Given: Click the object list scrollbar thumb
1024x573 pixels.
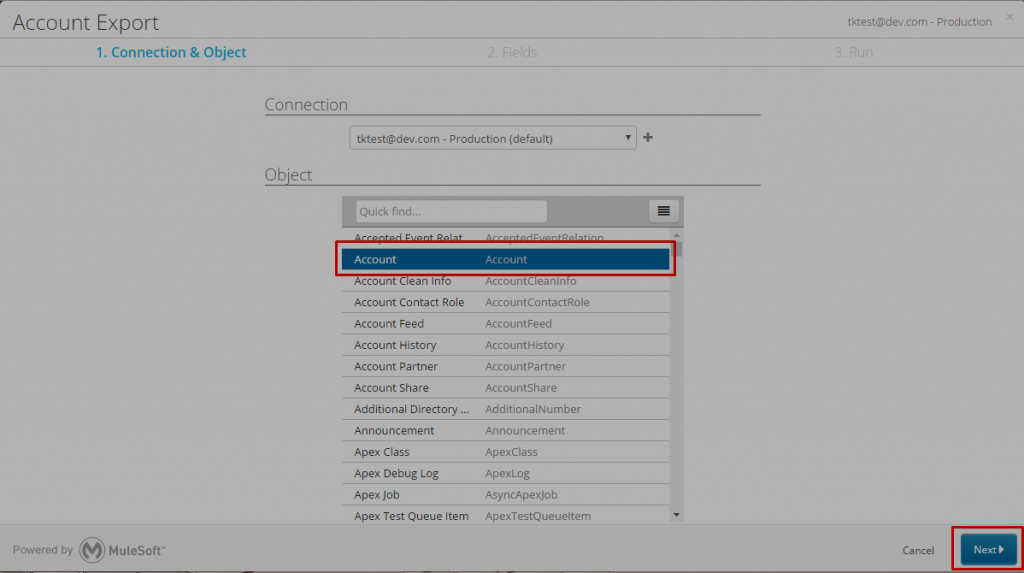Looking at the screenshot, I should click(x=679, y=249).
